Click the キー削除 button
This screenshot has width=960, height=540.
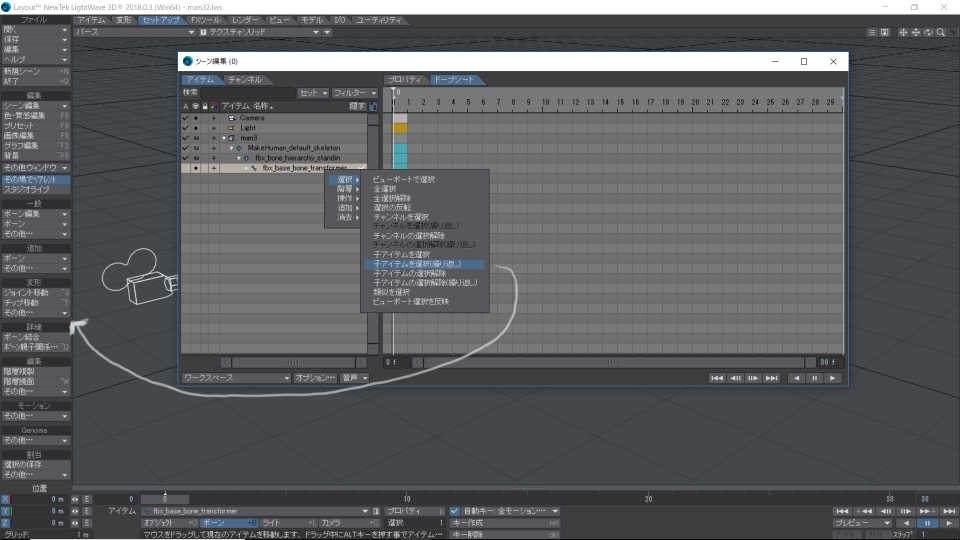[x=506, y=534]
